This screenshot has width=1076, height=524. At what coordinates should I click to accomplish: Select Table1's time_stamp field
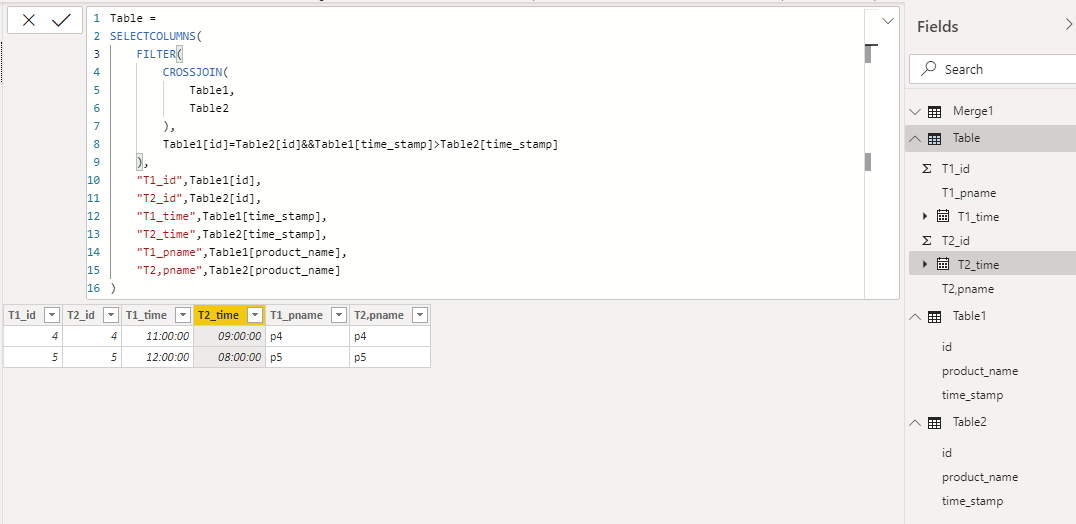(x=972, y=395)
